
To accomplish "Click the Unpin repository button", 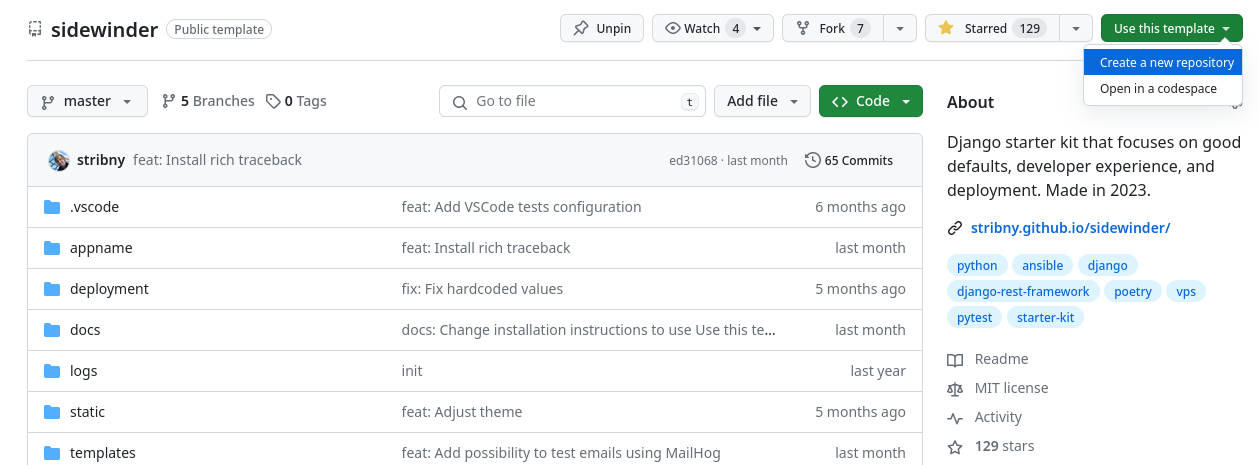I will click(x=602, y=28).
